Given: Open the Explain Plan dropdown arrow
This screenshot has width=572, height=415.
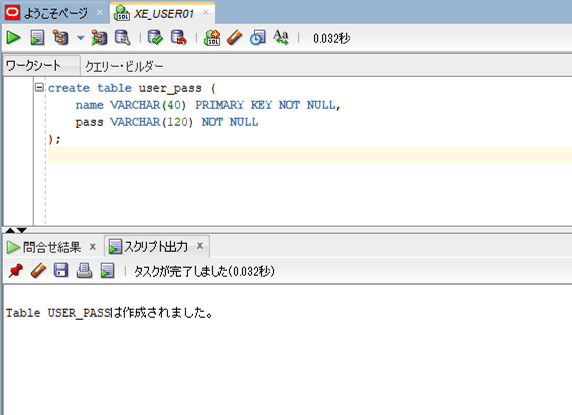Looking at the screenshot, I should (81, 38).
